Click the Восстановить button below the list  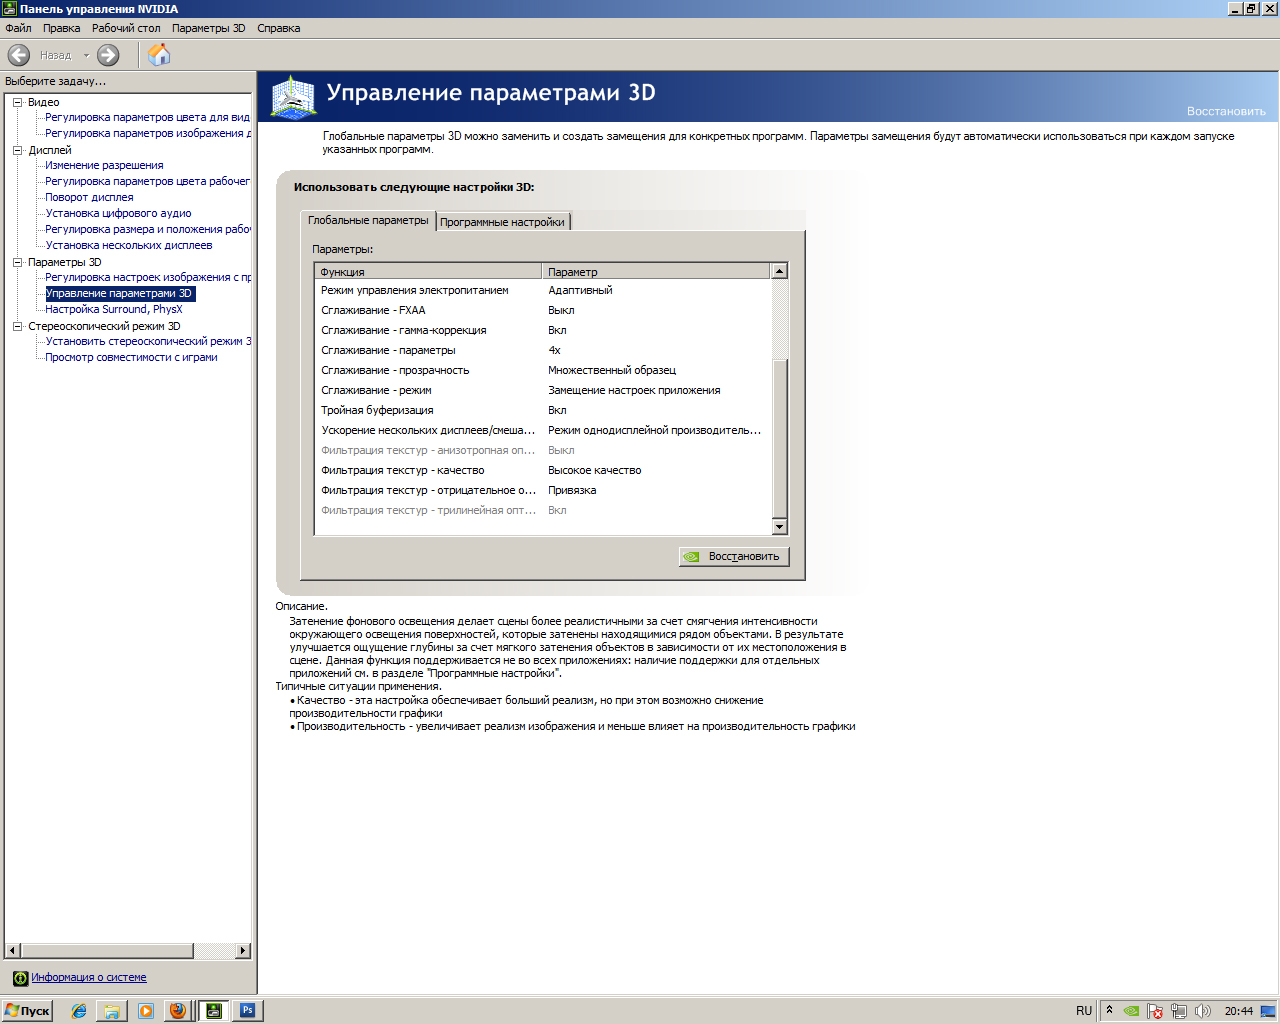click(x=734, y=556)
